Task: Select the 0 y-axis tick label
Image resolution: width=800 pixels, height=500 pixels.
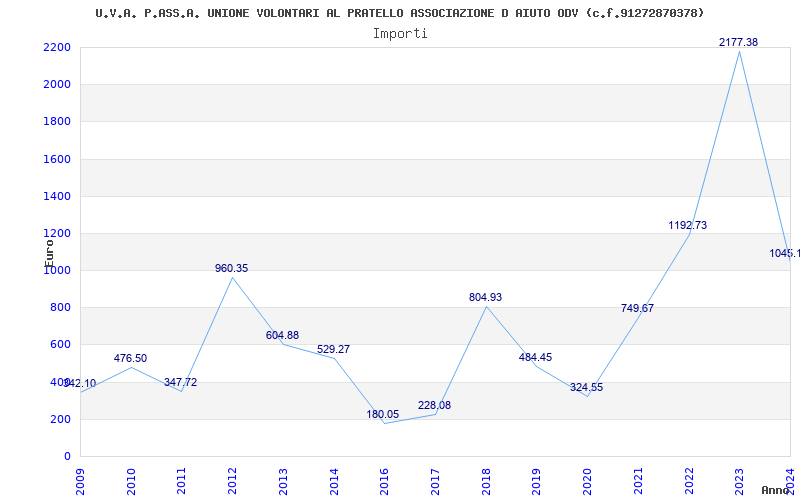Action: [67, 457]
